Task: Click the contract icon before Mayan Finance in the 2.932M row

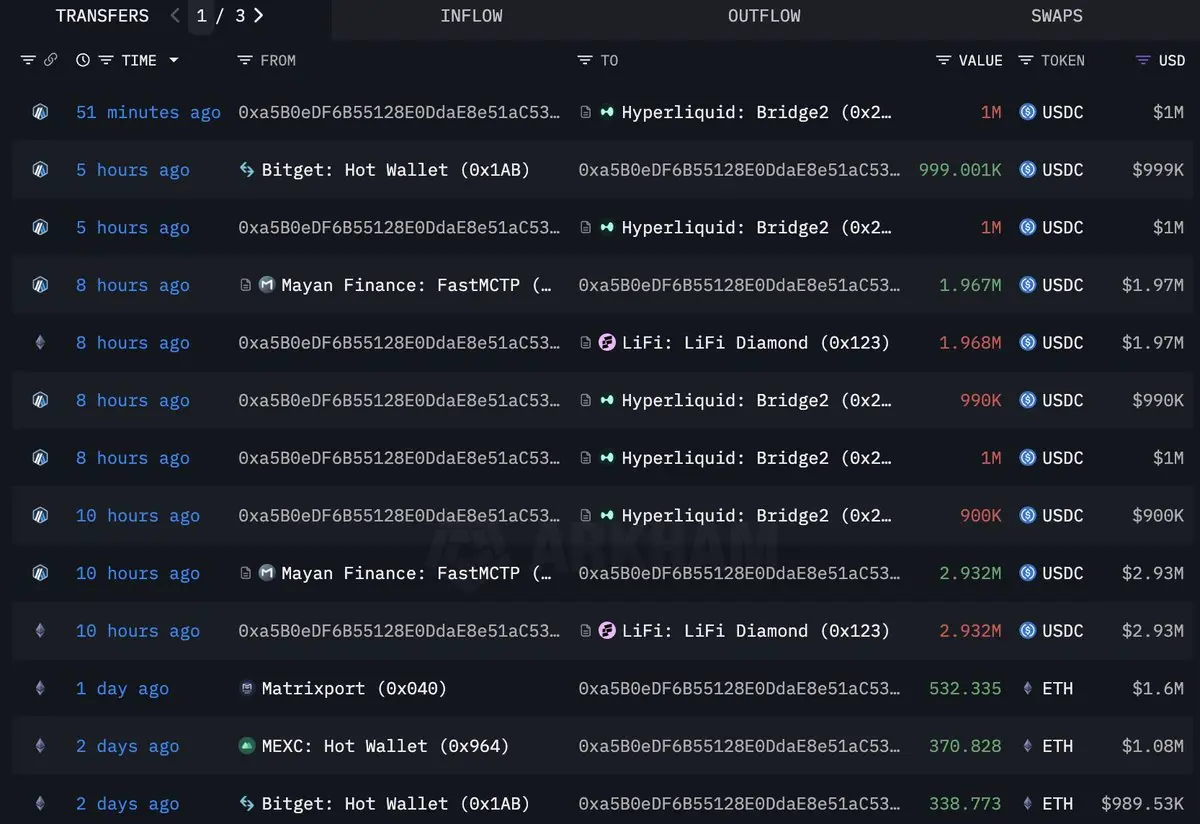Action: (x=246, y=573)
